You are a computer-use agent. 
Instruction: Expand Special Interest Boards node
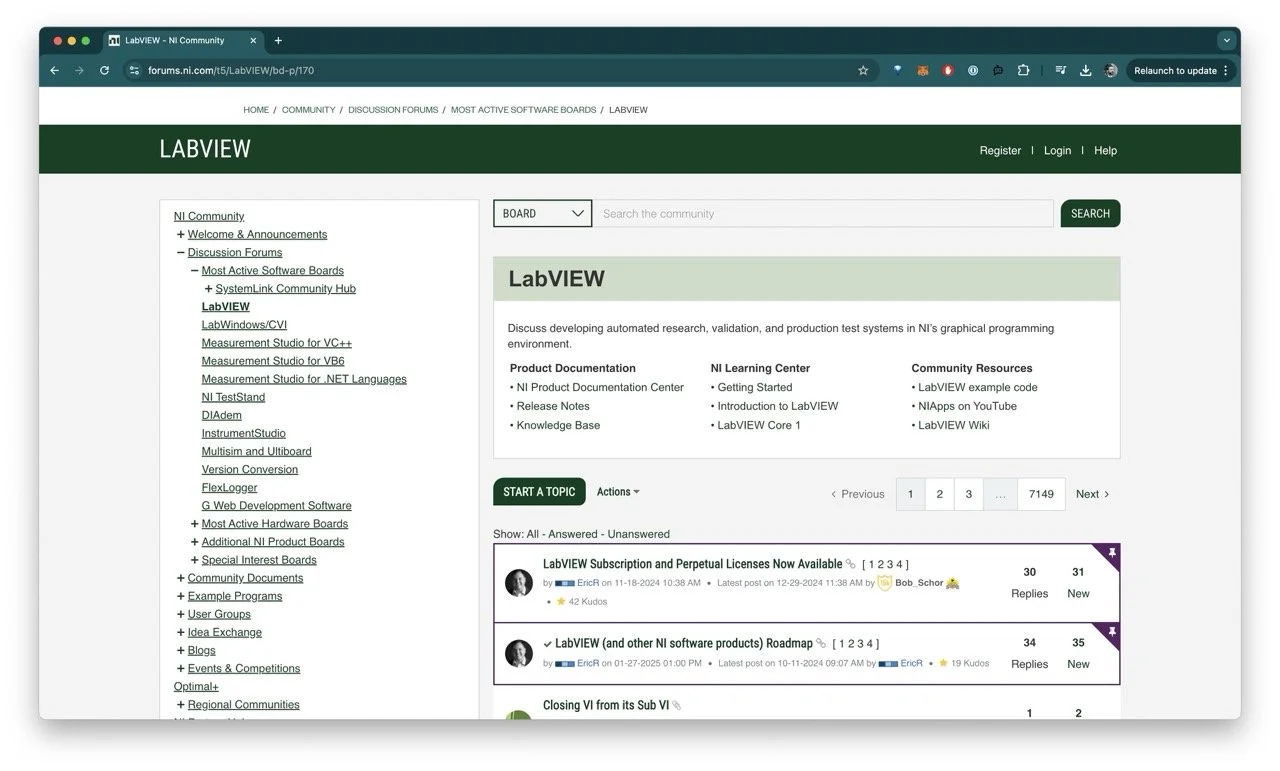pyautogui.click(x=195, y=560)
